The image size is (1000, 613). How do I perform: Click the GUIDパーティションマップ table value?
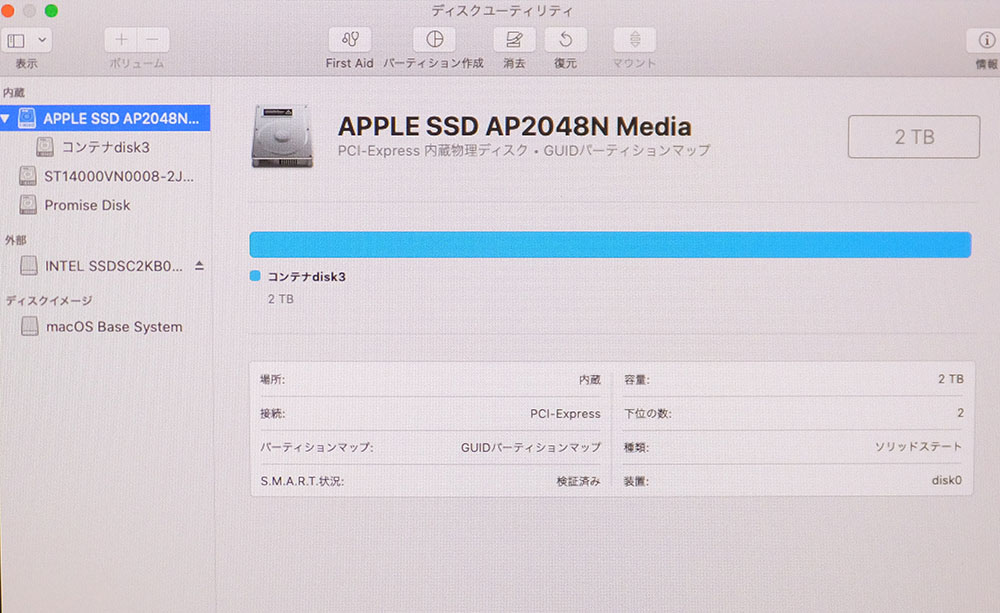pyautogui.click(x=531, y=448)
